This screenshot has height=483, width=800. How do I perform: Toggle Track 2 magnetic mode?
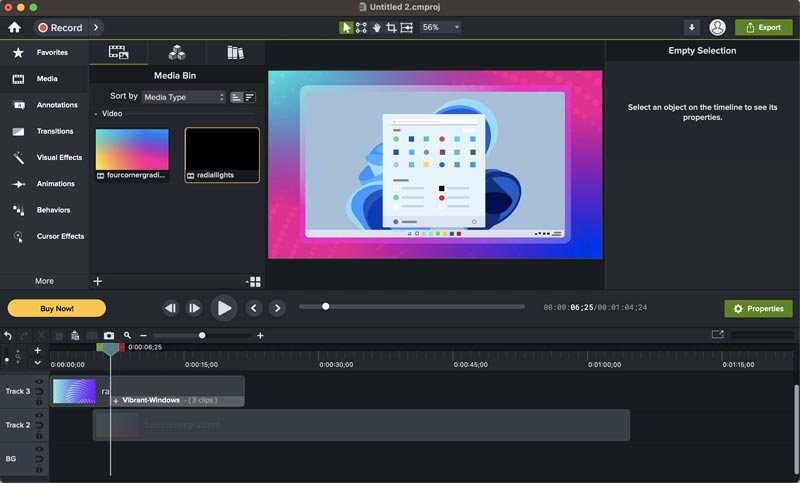pos(39,425)
